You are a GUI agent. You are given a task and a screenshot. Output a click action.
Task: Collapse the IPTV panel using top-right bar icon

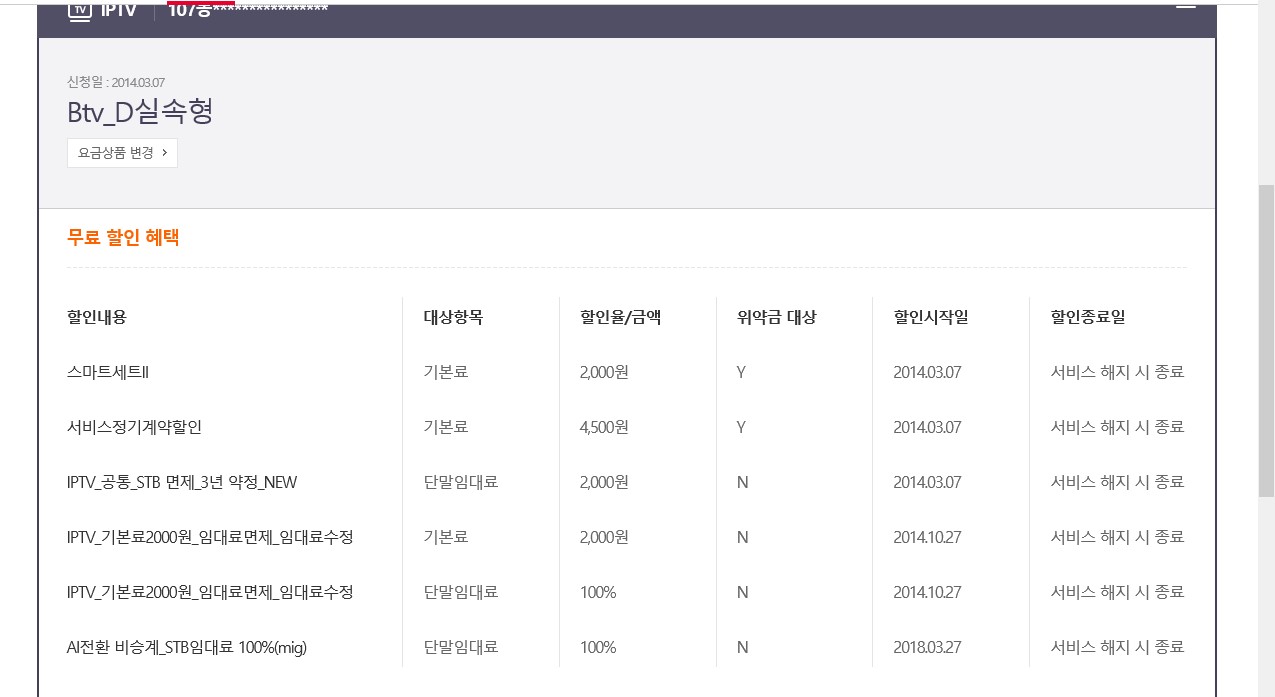pos(1185,6)
